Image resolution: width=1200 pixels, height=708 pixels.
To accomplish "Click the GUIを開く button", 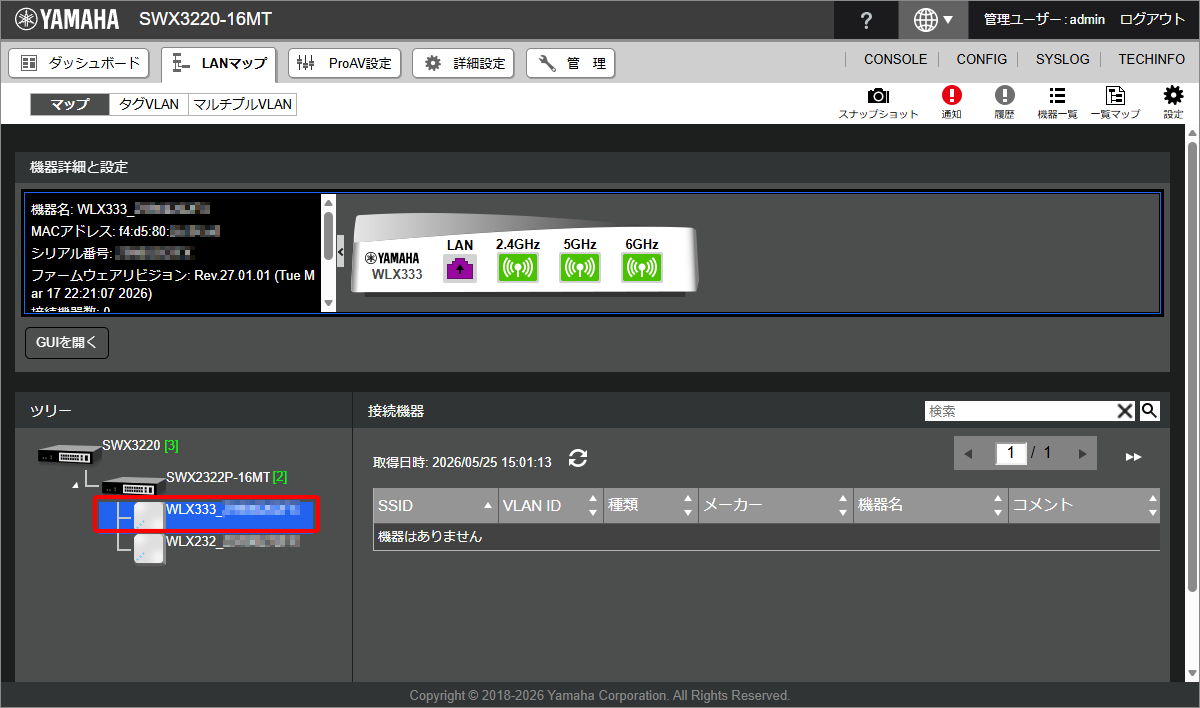I will click(66, 342).
